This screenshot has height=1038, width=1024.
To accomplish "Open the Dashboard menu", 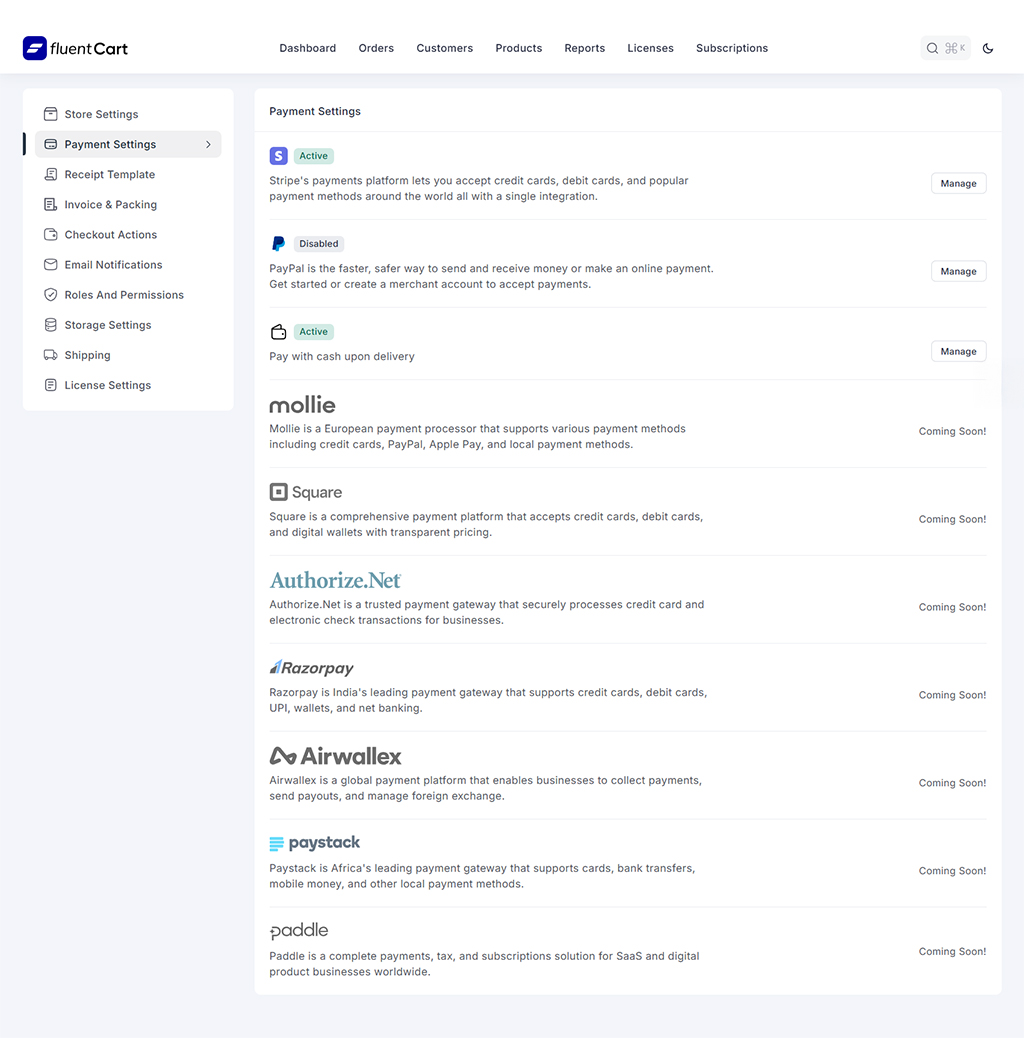I will point(308,48).
